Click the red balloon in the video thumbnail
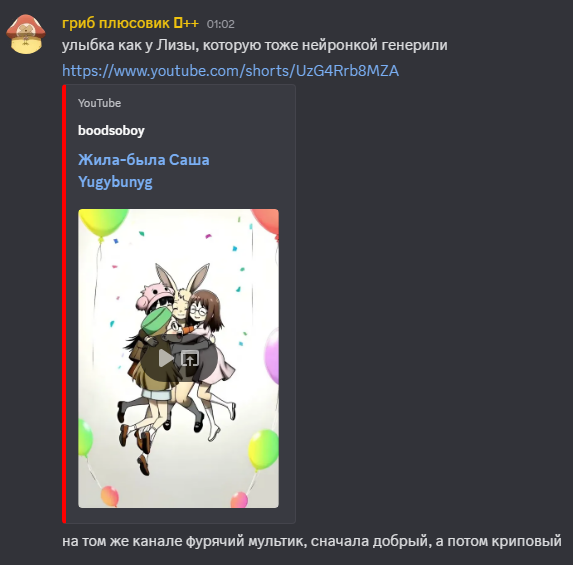Viewport: 573px width, 565px height. point(266,222)
